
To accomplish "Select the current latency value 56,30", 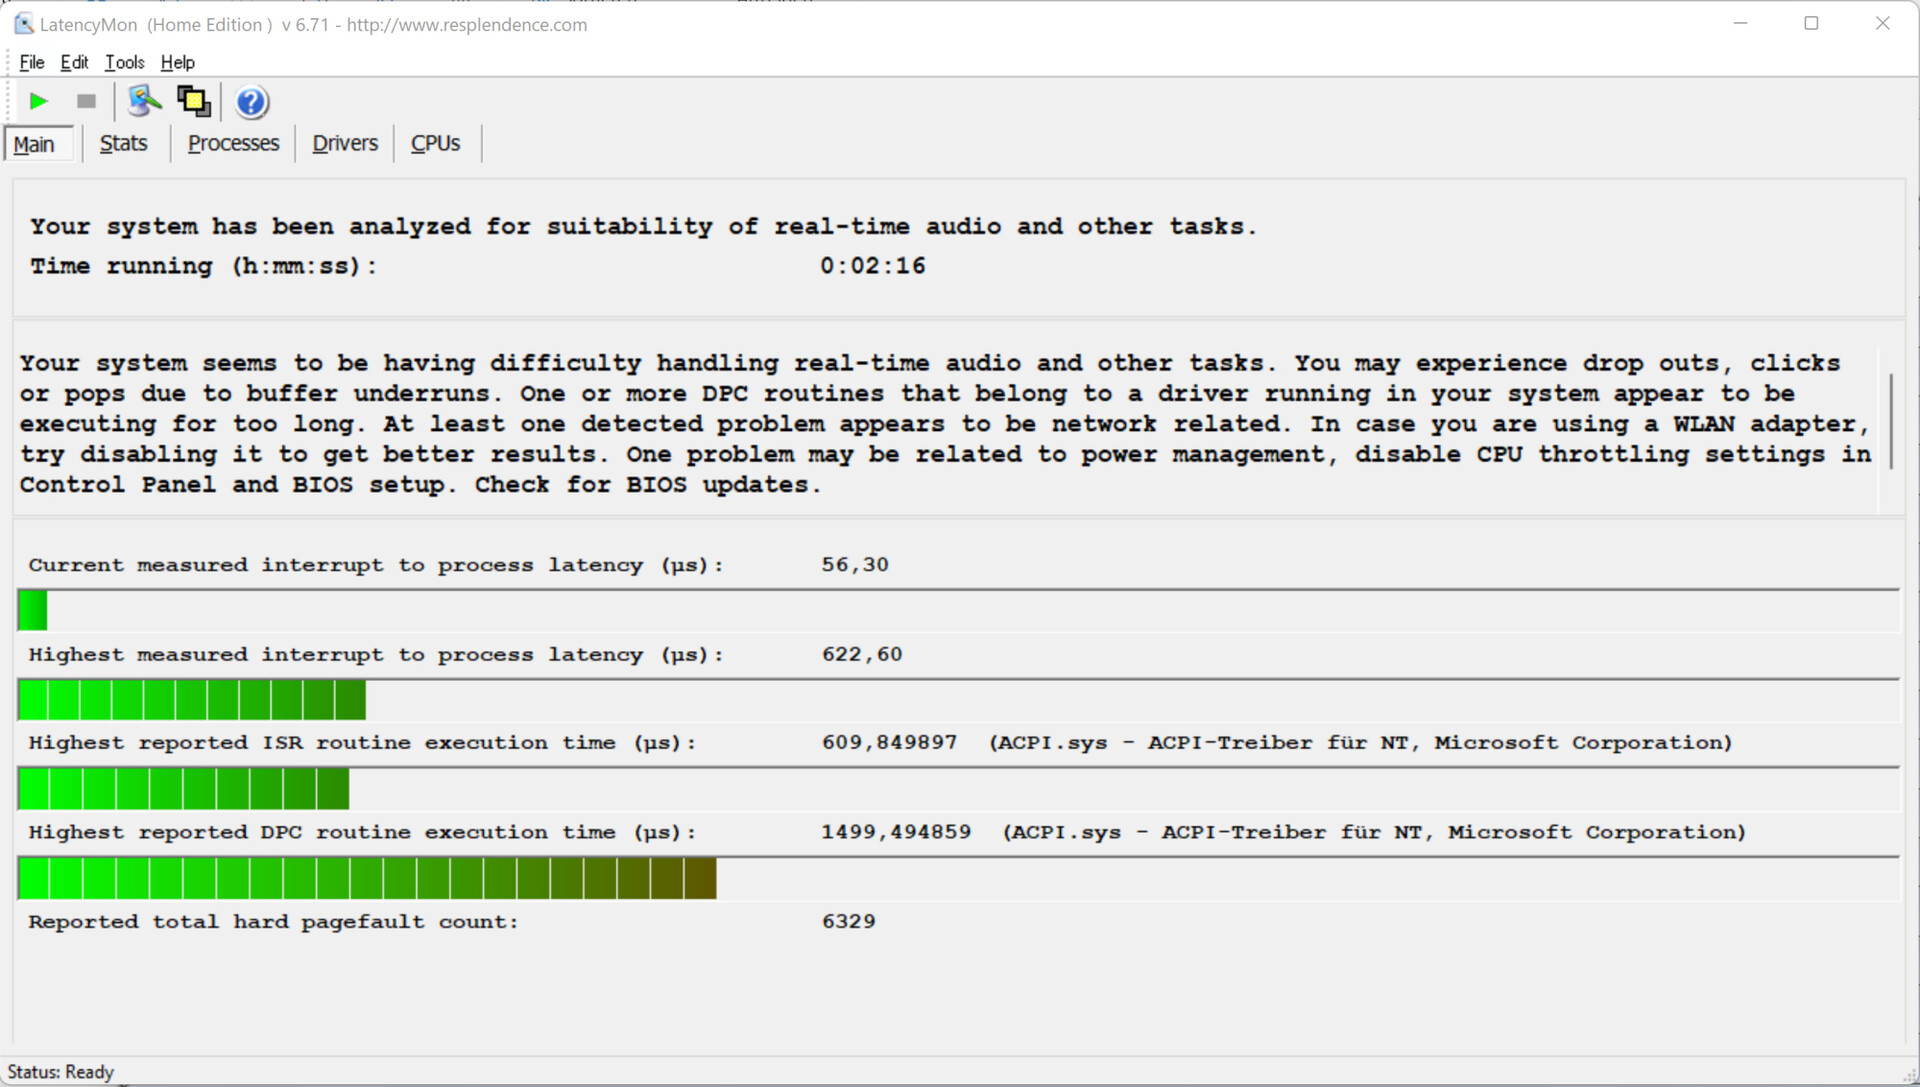I will tap(855, 565).
